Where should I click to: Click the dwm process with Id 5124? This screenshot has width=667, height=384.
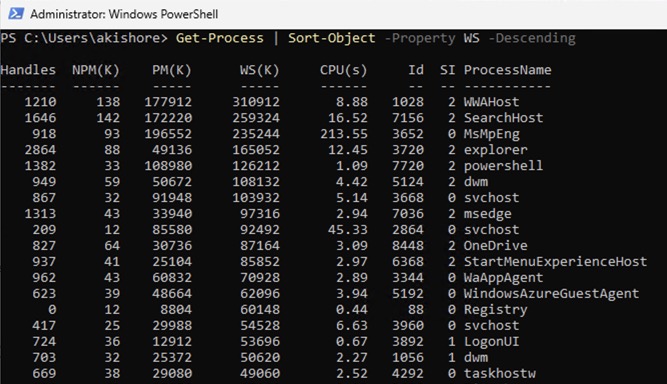(x=476, y=182)
